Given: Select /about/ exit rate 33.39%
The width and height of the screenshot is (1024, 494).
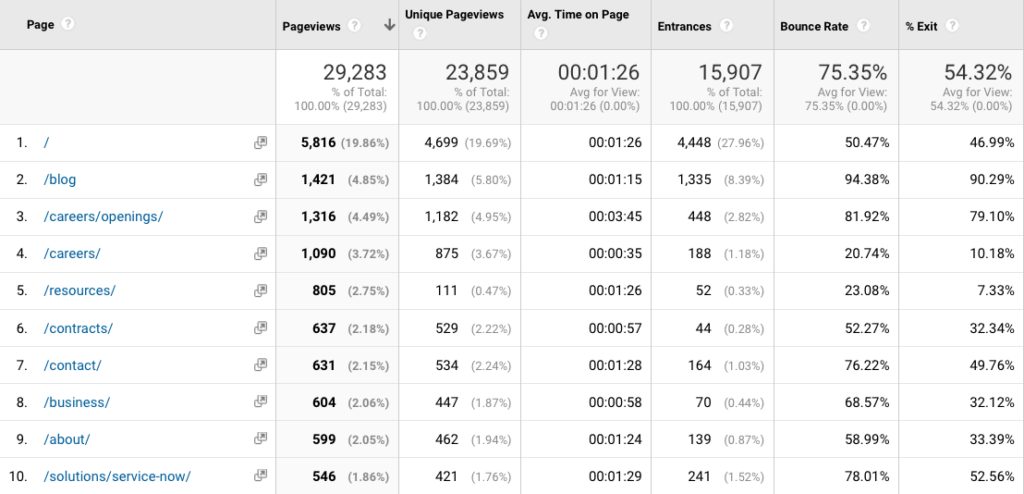Looking at the screenshot, I should 991,438.
